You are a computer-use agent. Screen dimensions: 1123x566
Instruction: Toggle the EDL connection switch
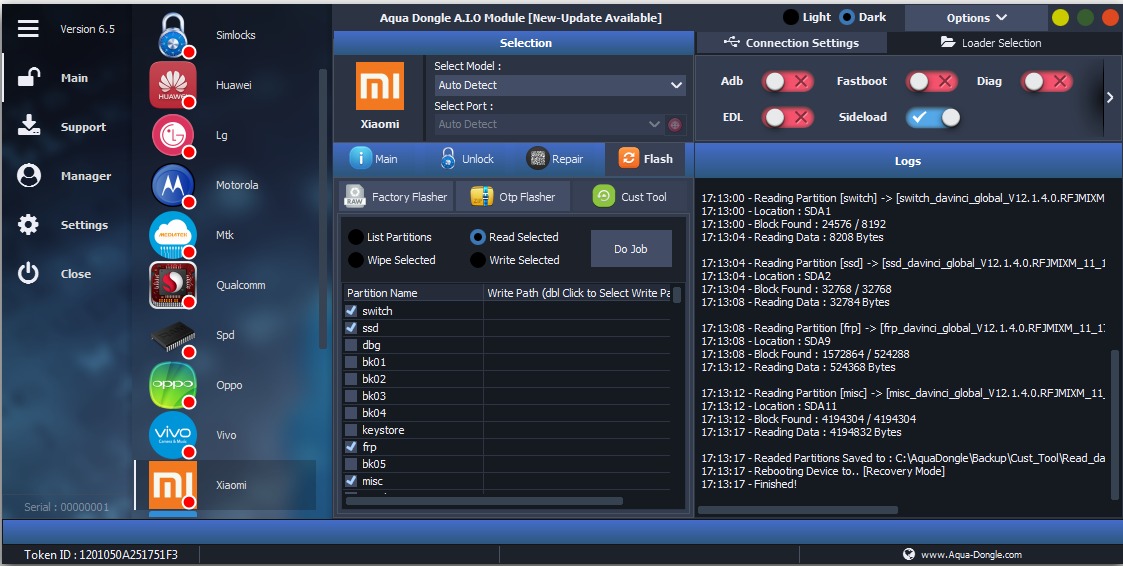point(787,117)
